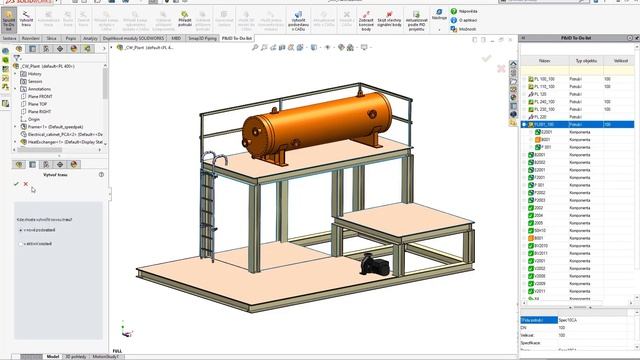The width and height of the screenshot is (640, 360).
Task: Click the Spustit To-Do list ribbon icon
Action: click(9, 20)
